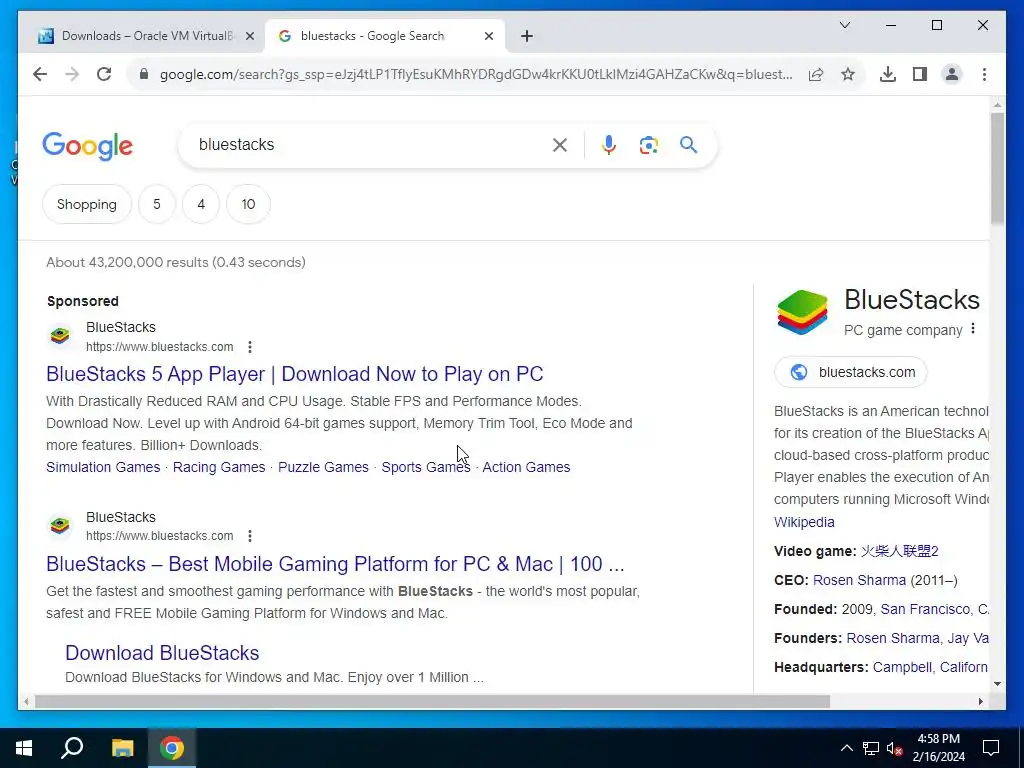
Task: Click the vertical page scrollbar thumb
Action: point(997,168)
